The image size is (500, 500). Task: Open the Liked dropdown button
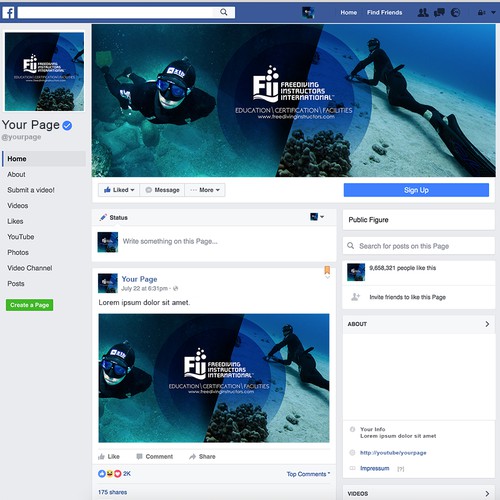pyautogui.click(x=119, y=190)
